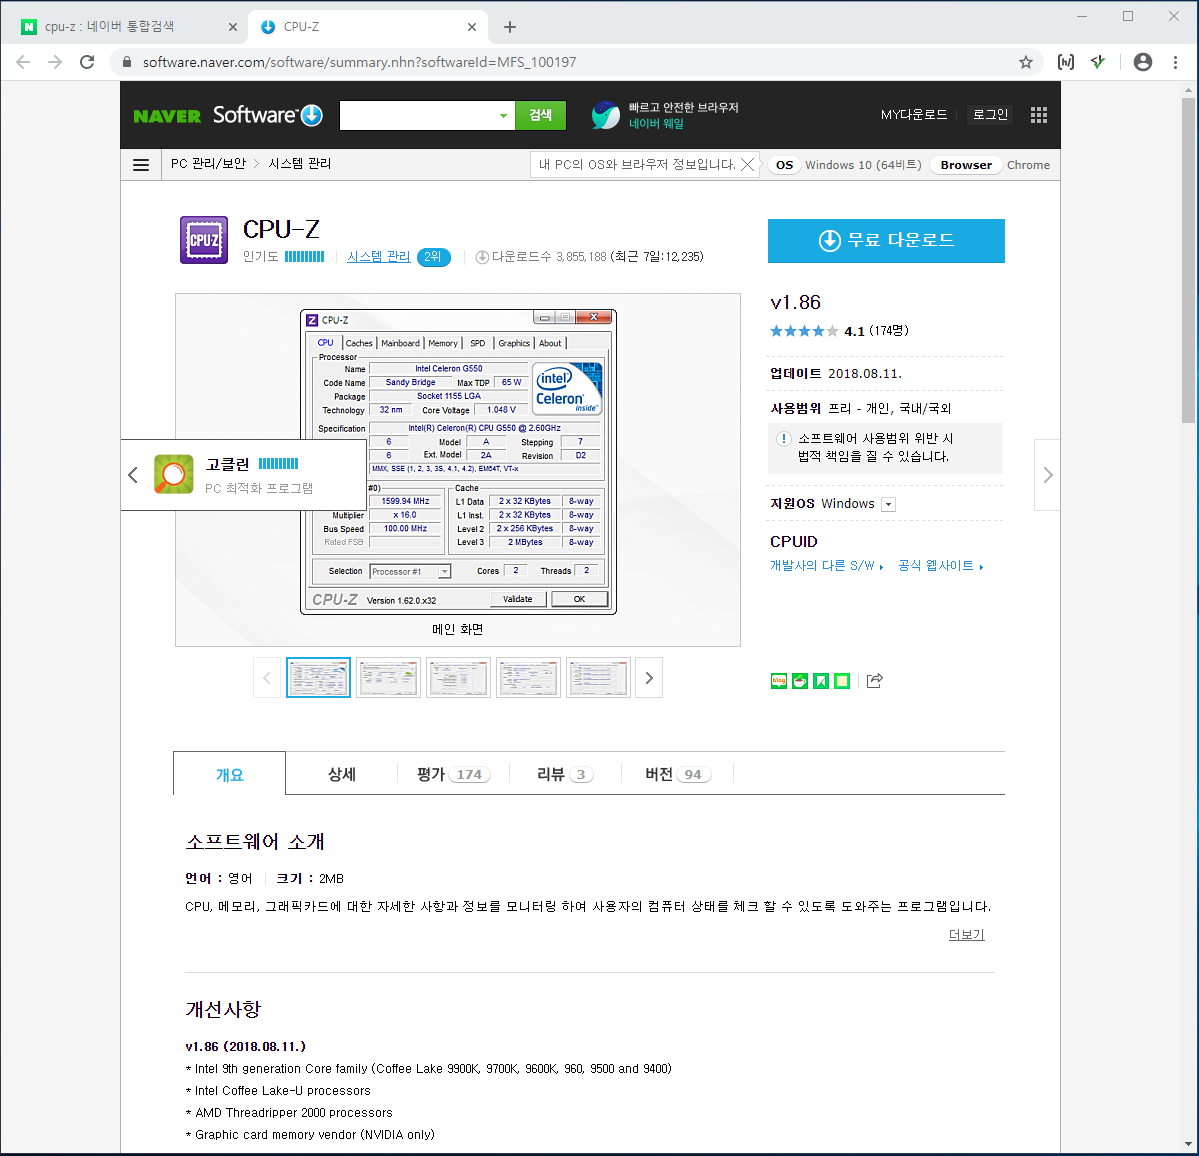Screen dimensions: 1199x1156
Task: Open the 시스템 관리 category link
Action: click(379, 257)
